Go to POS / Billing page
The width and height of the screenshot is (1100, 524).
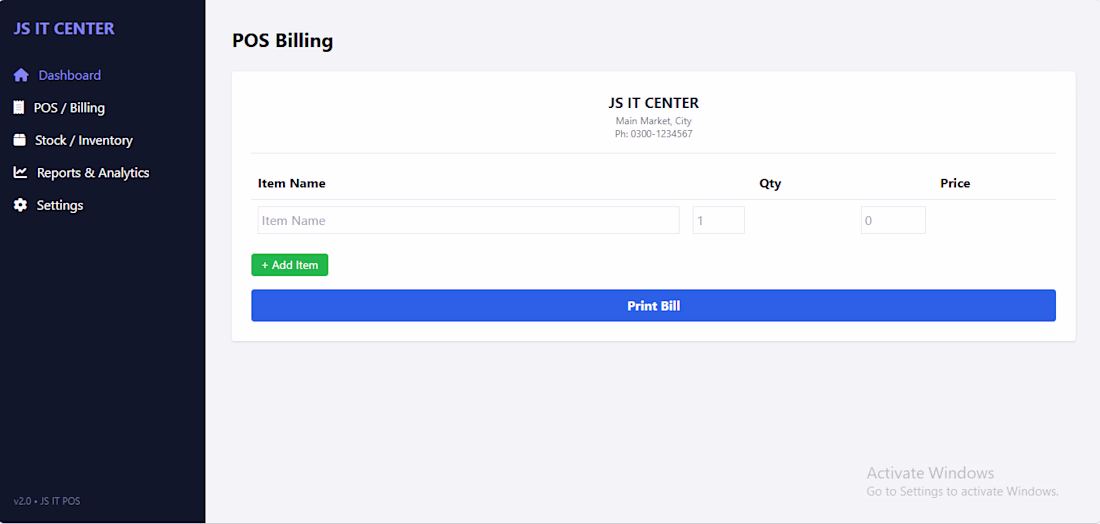point(69,107)
